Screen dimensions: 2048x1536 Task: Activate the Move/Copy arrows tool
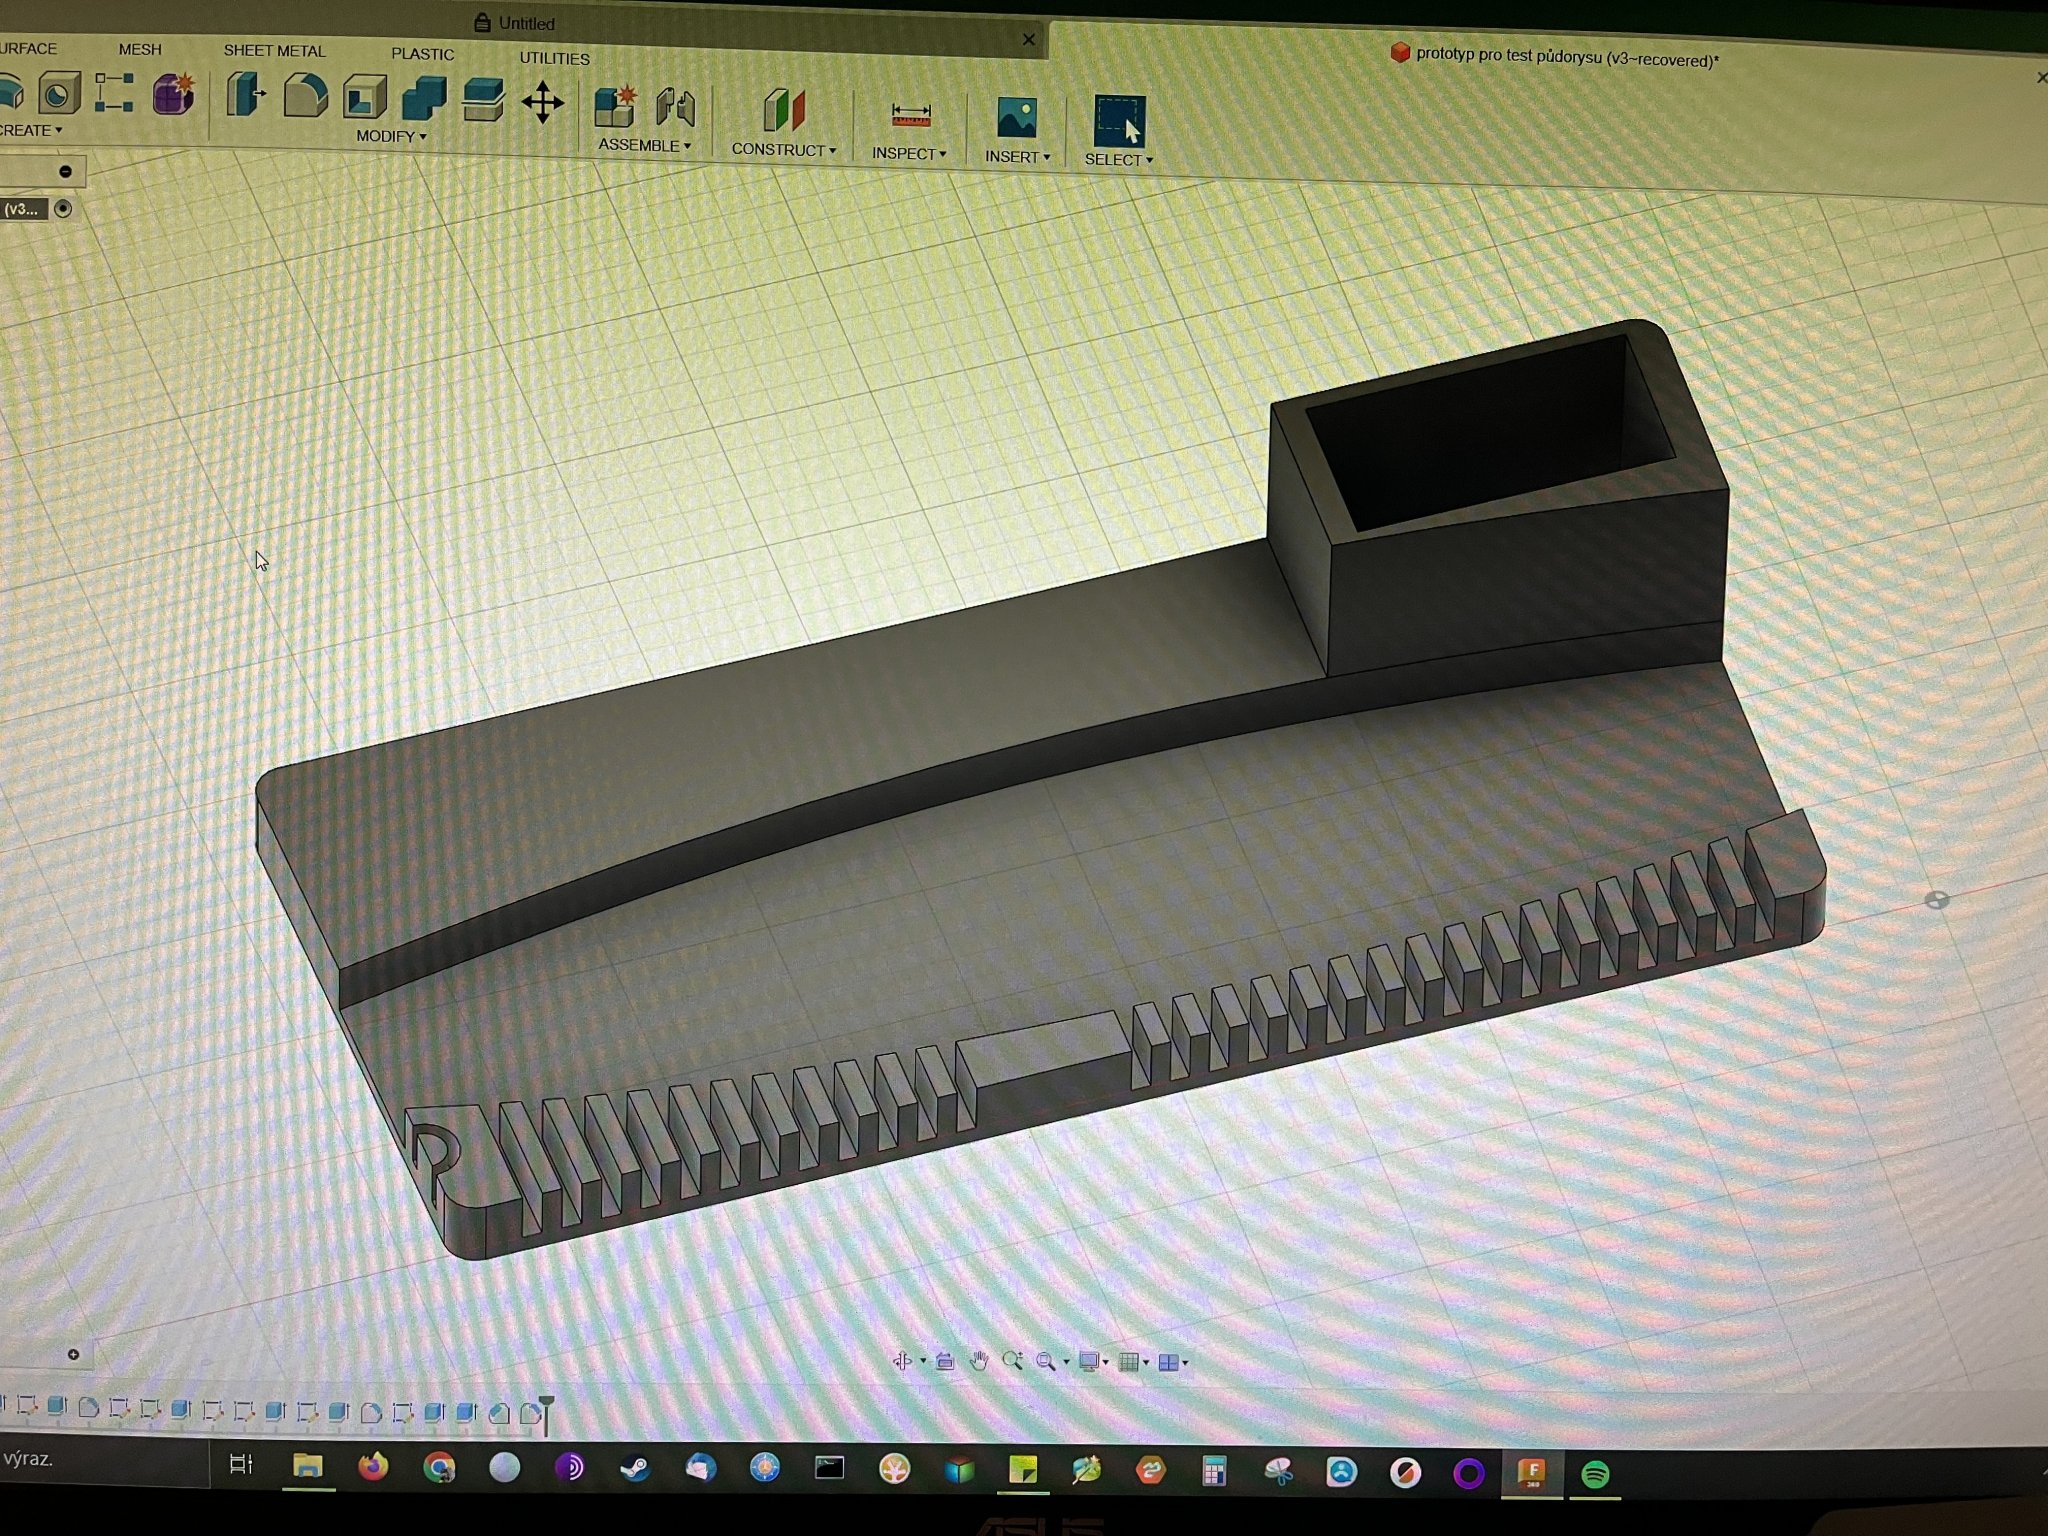543,103
